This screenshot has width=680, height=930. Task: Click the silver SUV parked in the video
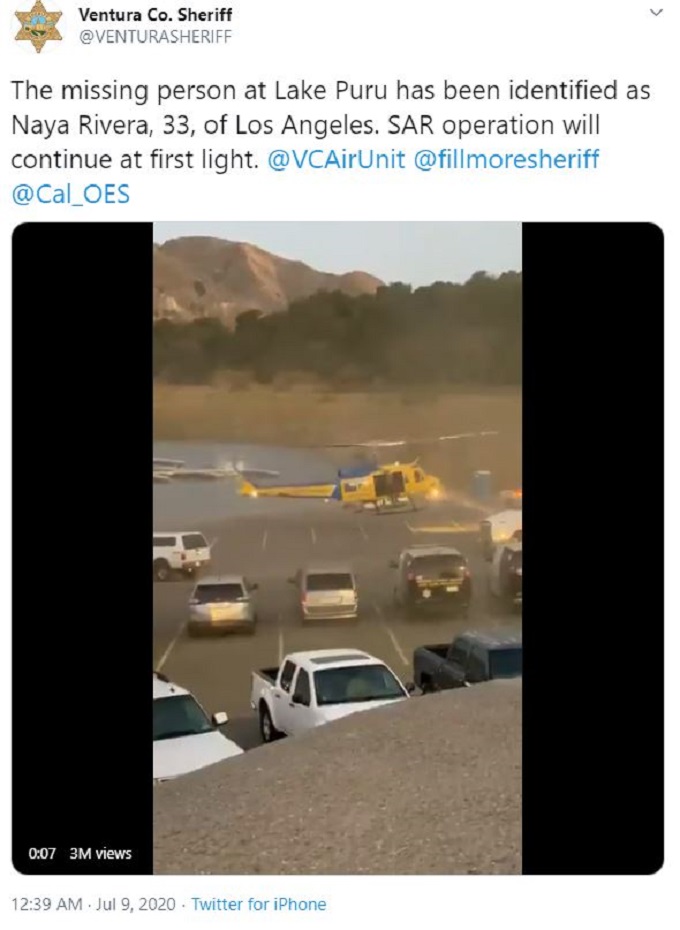(222, 604)
